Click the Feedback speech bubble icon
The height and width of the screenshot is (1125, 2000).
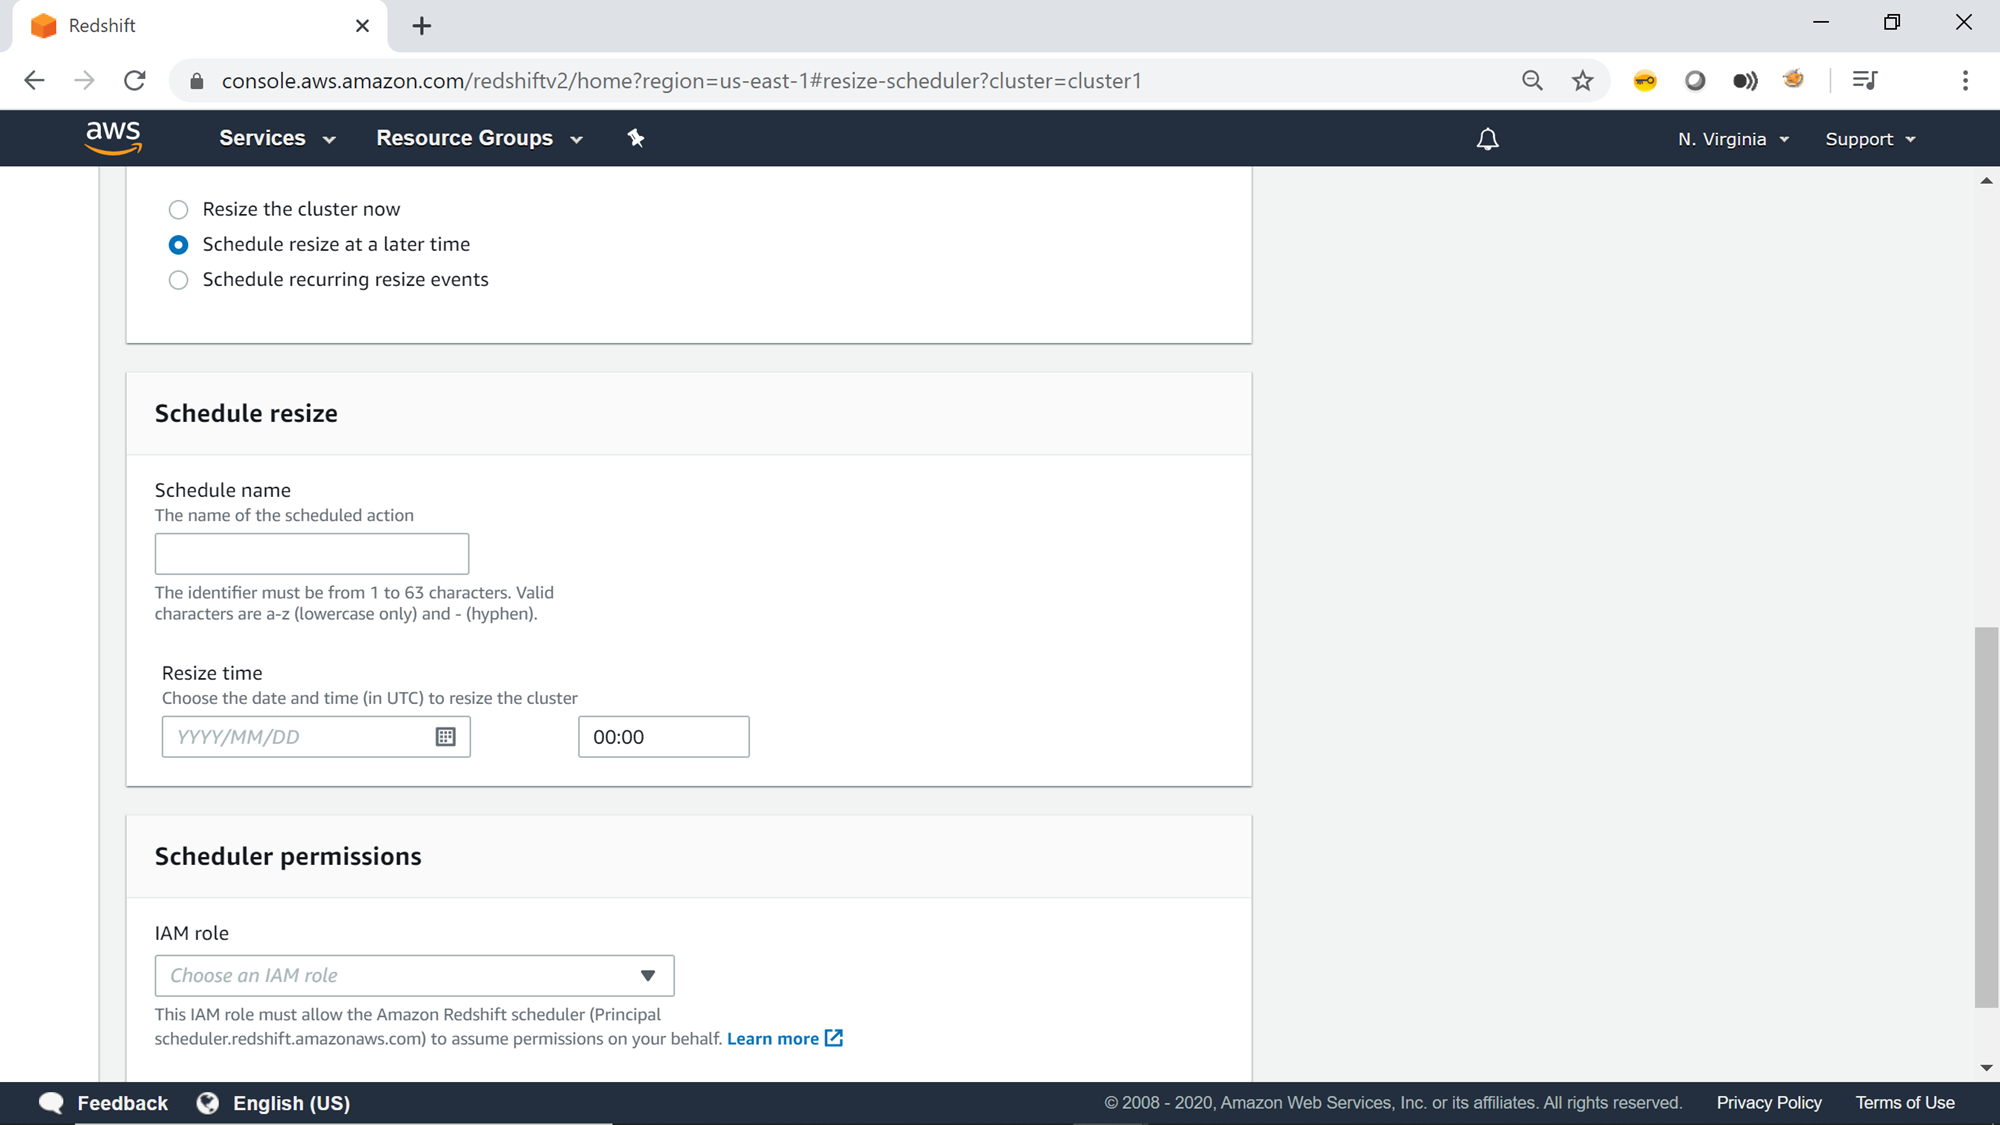pyautogui.click(x=51, y=1102)
